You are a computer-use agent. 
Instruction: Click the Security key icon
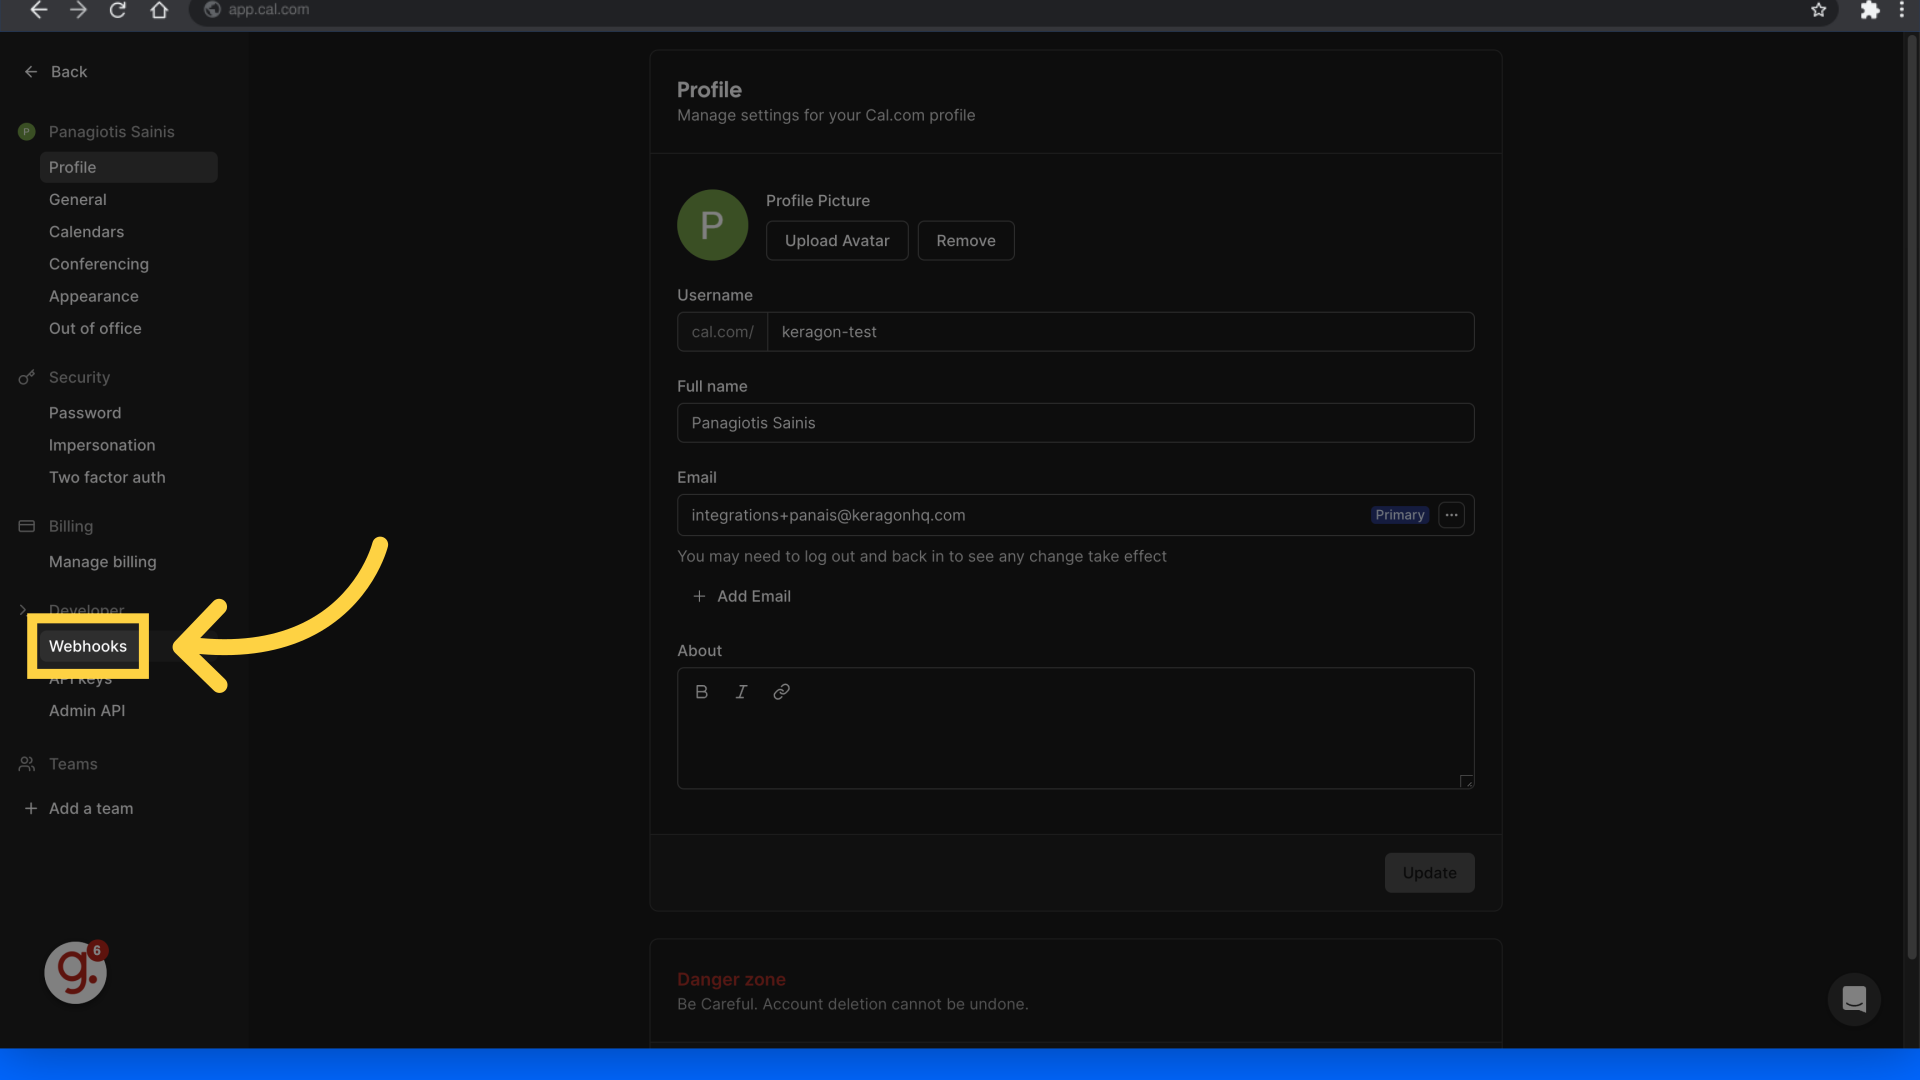point(27,377)
